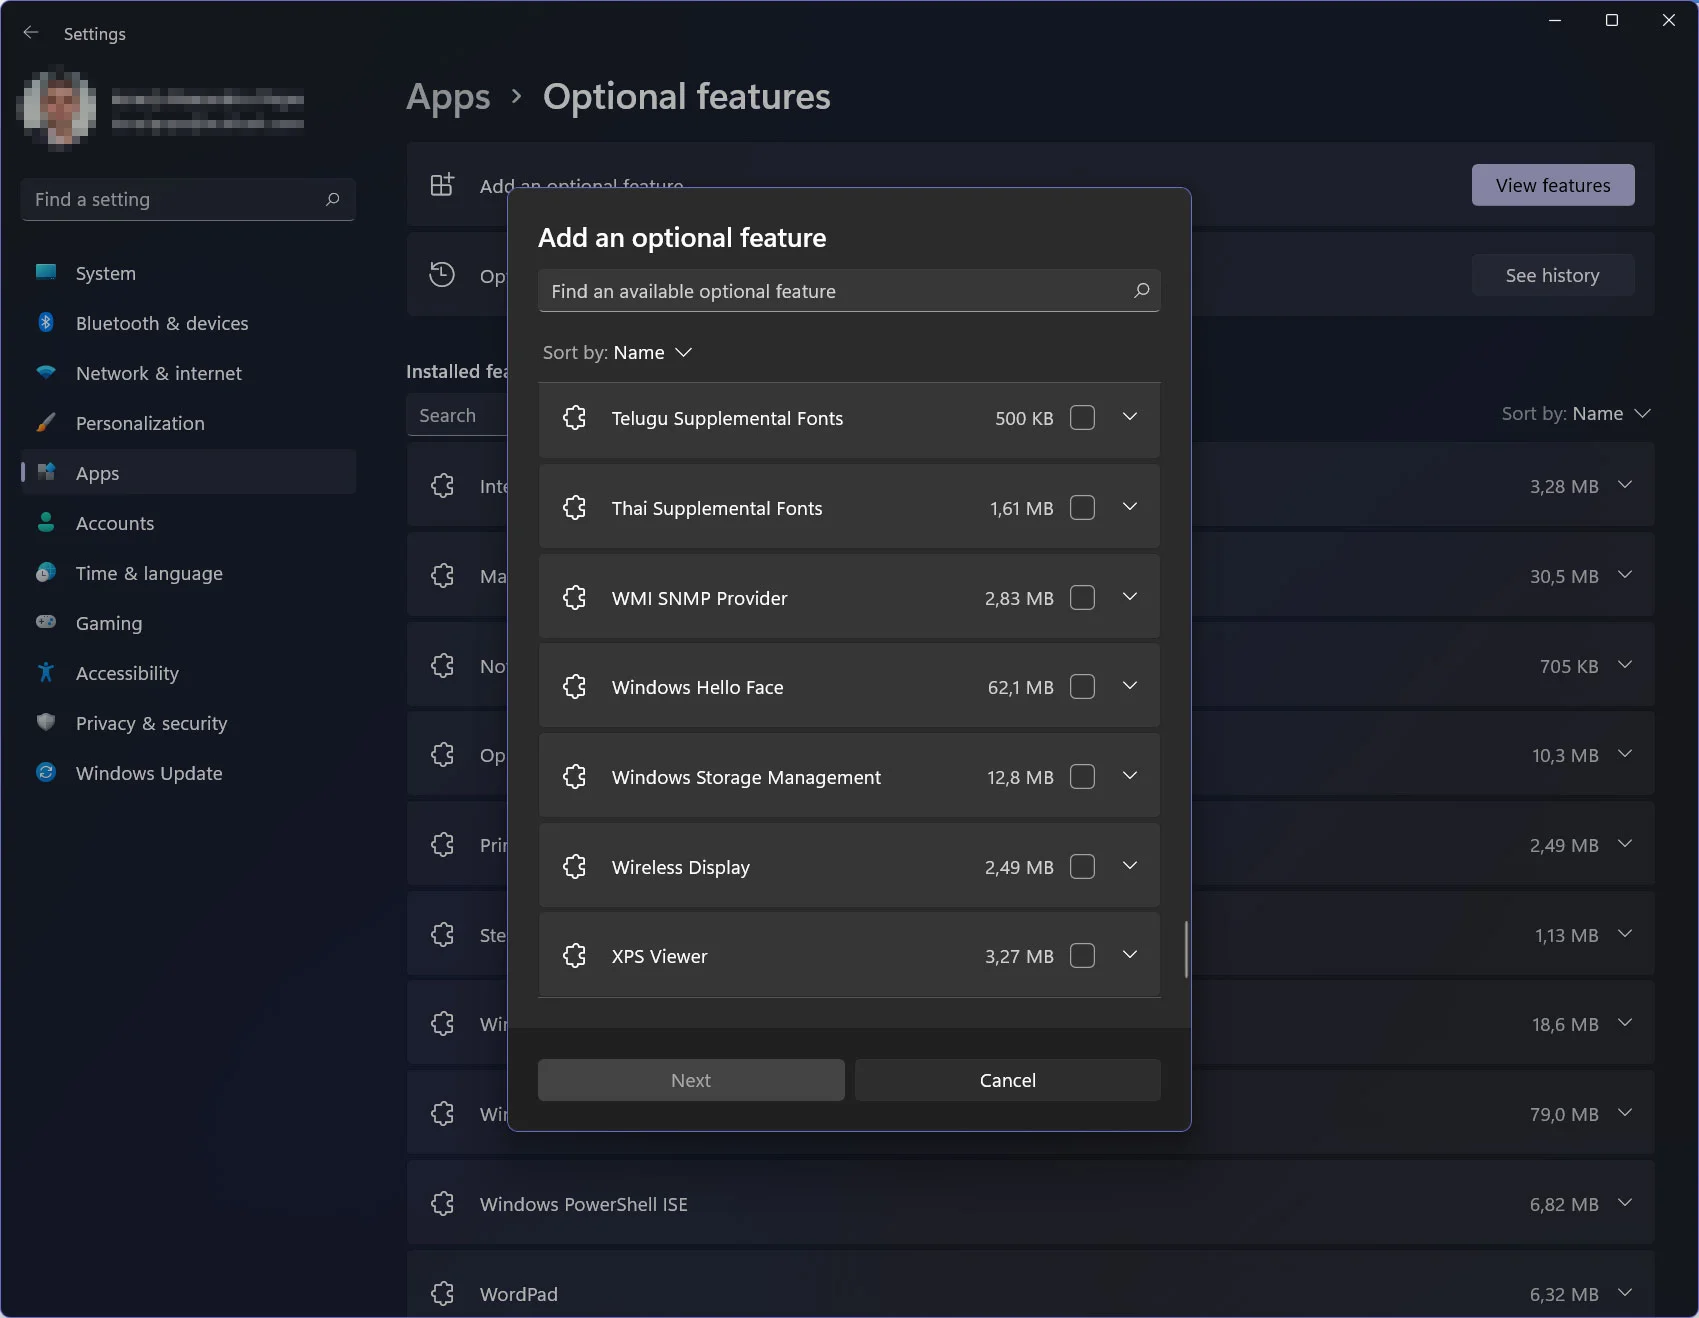Click the WMI SNMP Provider gear icon

tap(575, 598)
